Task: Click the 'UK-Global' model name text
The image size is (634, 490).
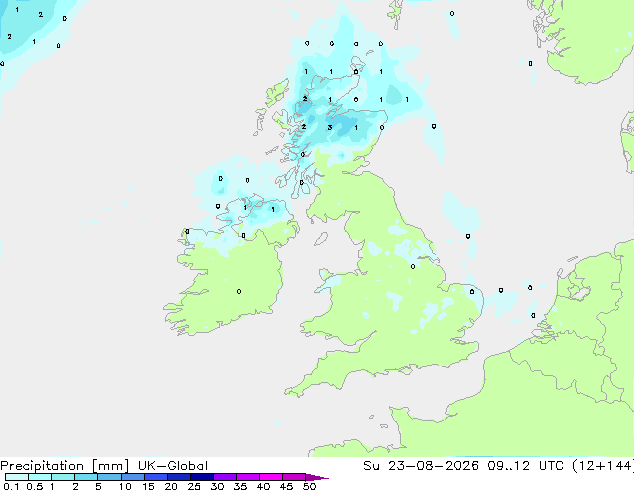Action: (x=173, y=466)
